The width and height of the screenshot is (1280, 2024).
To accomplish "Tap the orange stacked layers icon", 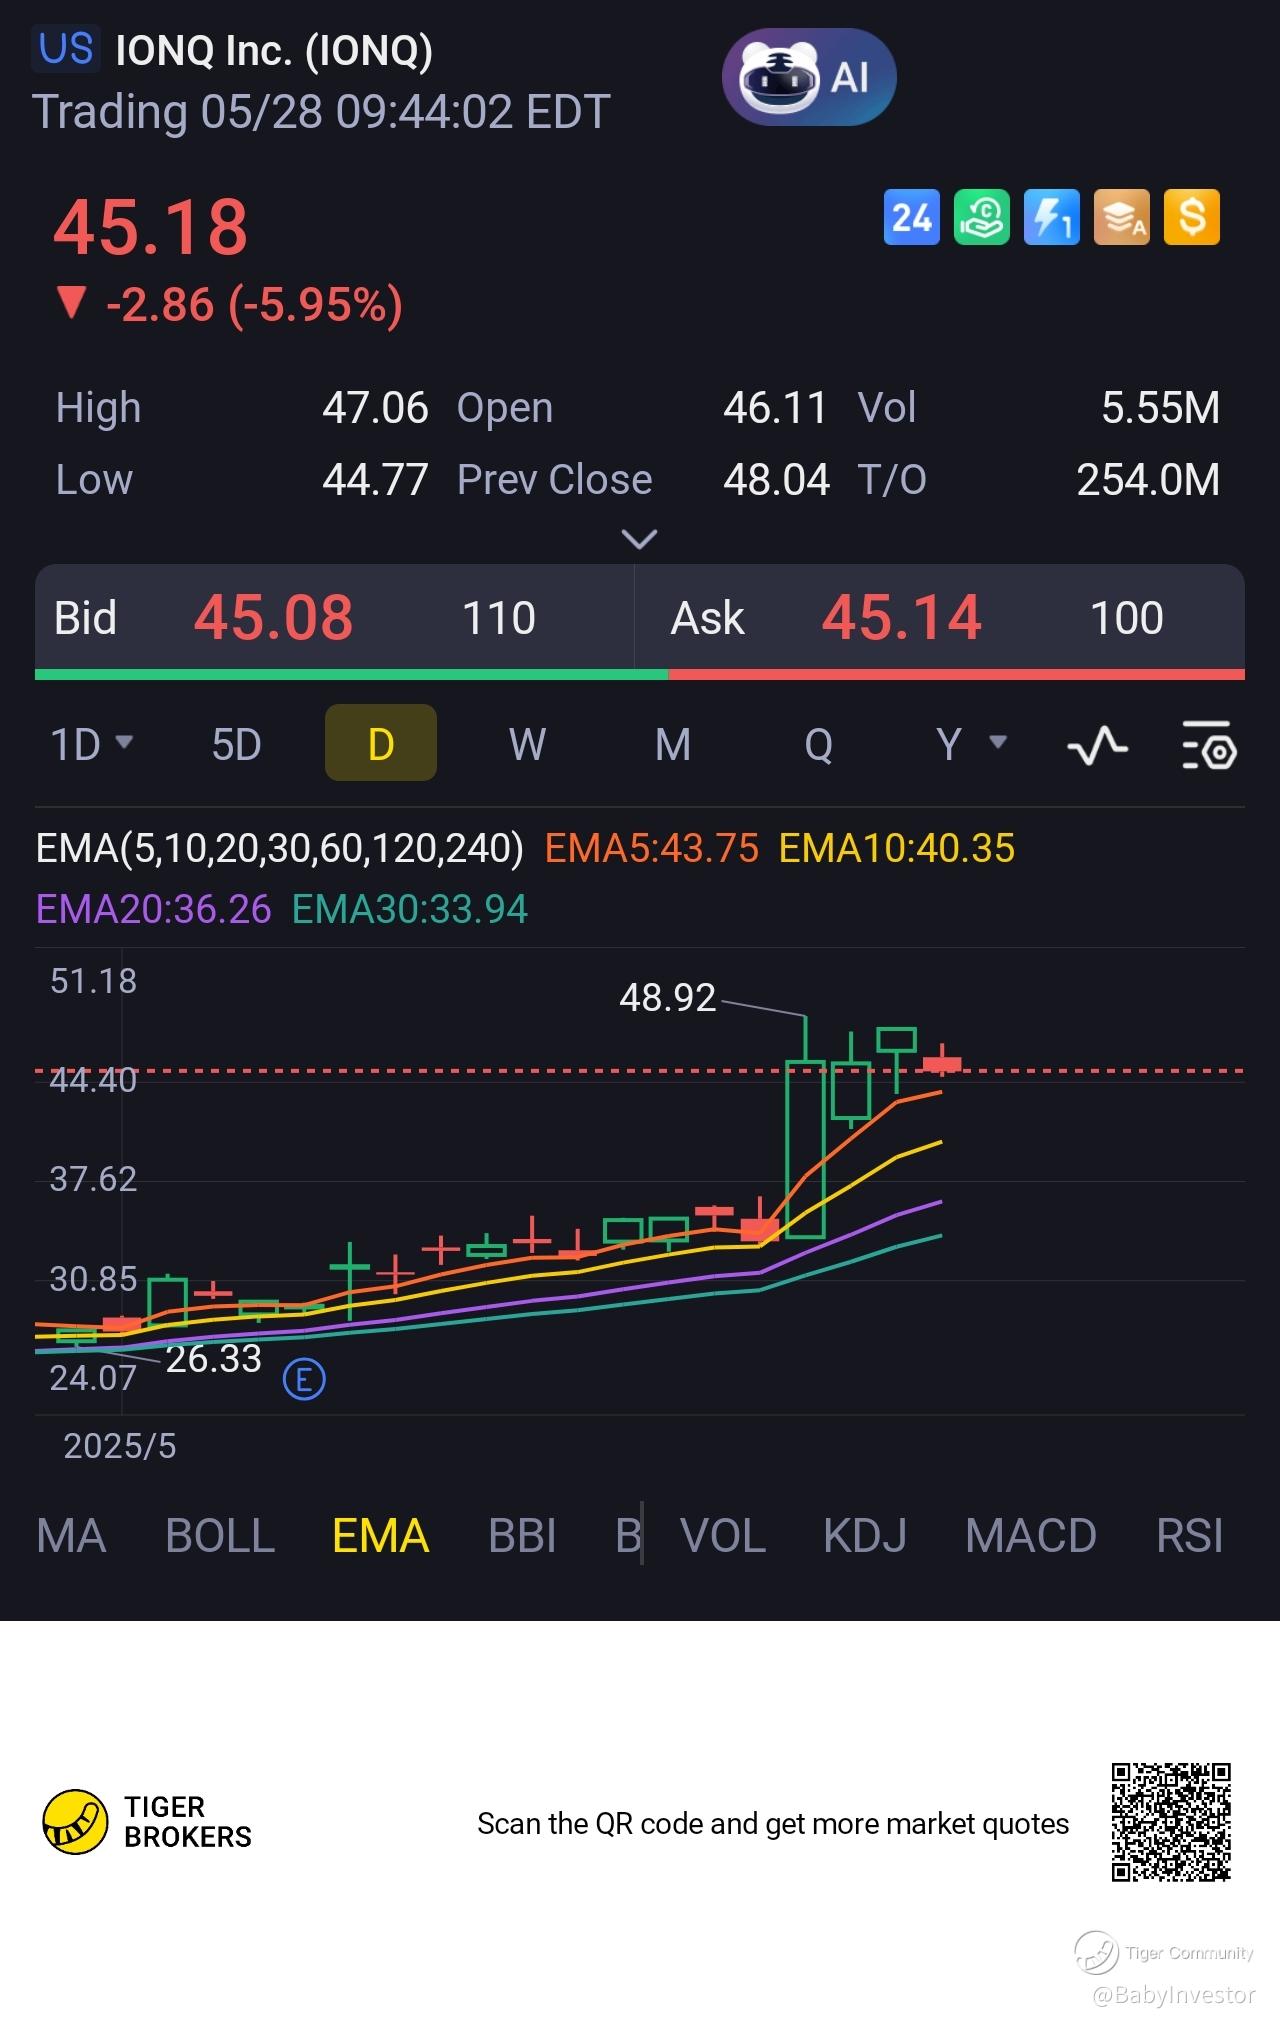I will click(1122, 217).
